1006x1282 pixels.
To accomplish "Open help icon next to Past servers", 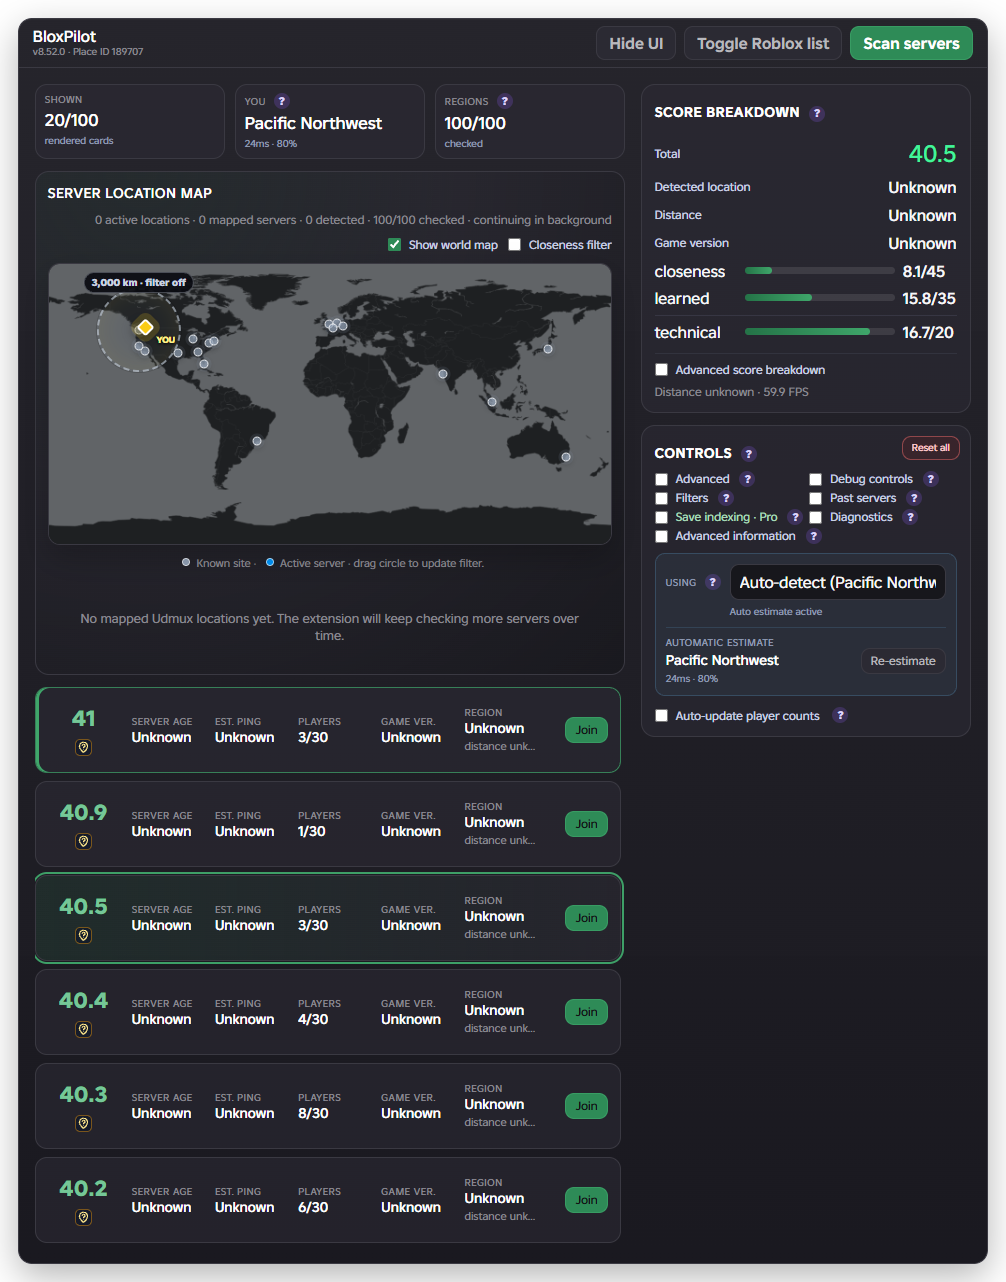I will (914, 498).
